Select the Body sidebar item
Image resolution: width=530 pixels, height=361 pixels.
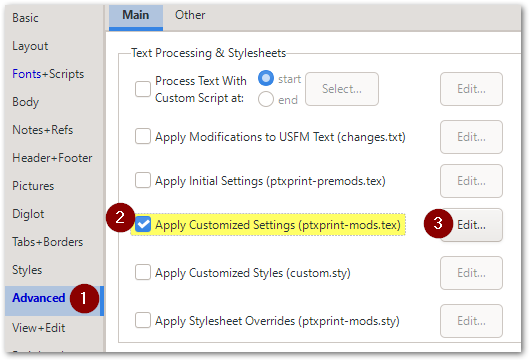coord(26,102)
